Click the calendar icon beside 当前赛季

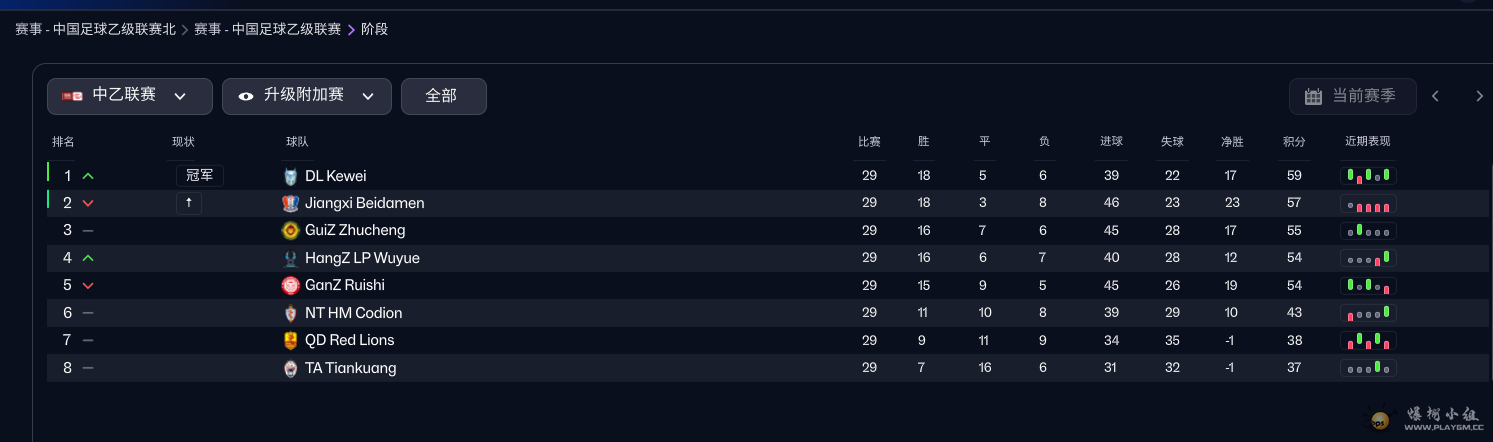(1313, 96)
